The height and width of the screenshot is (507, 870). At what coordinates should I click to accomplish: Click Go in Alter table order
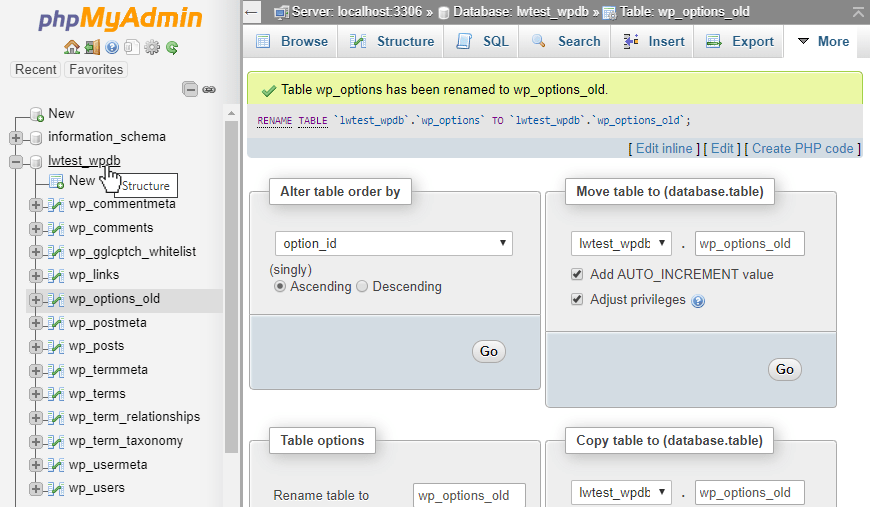click(489, 351)
